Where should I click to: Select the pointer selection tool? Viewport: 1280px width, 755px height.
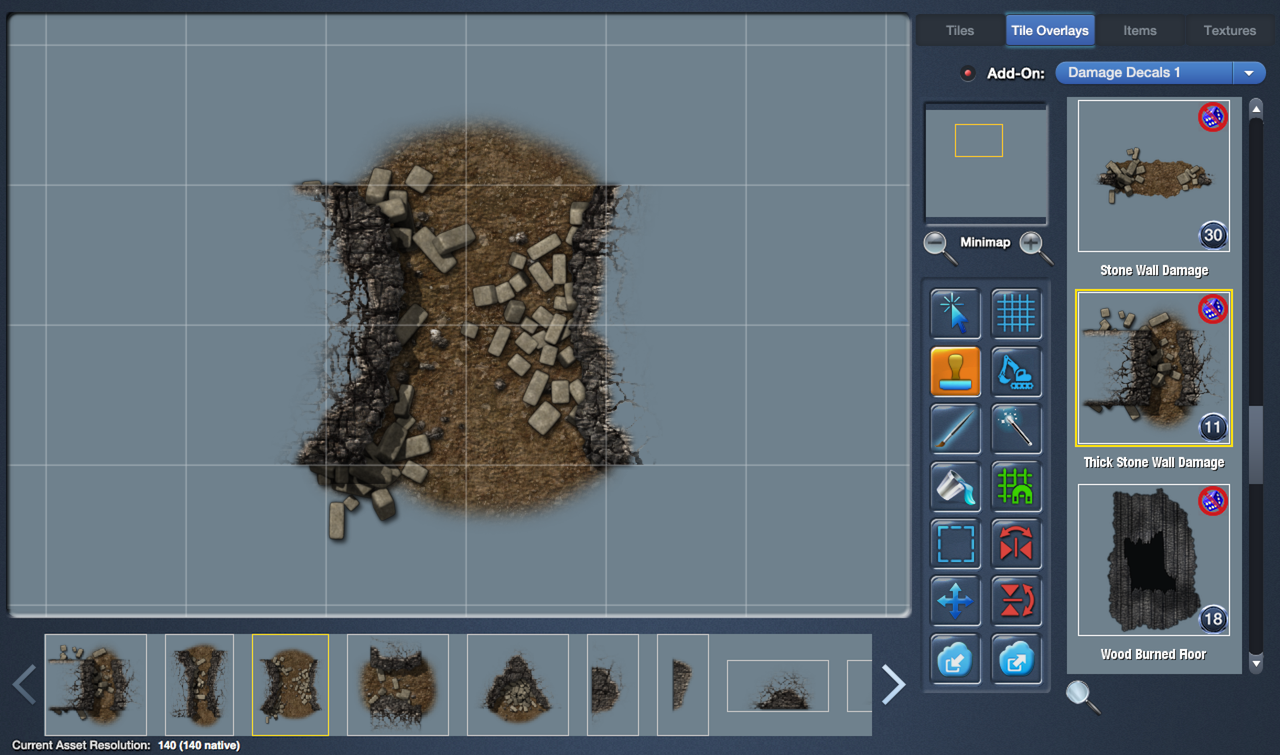955,314
